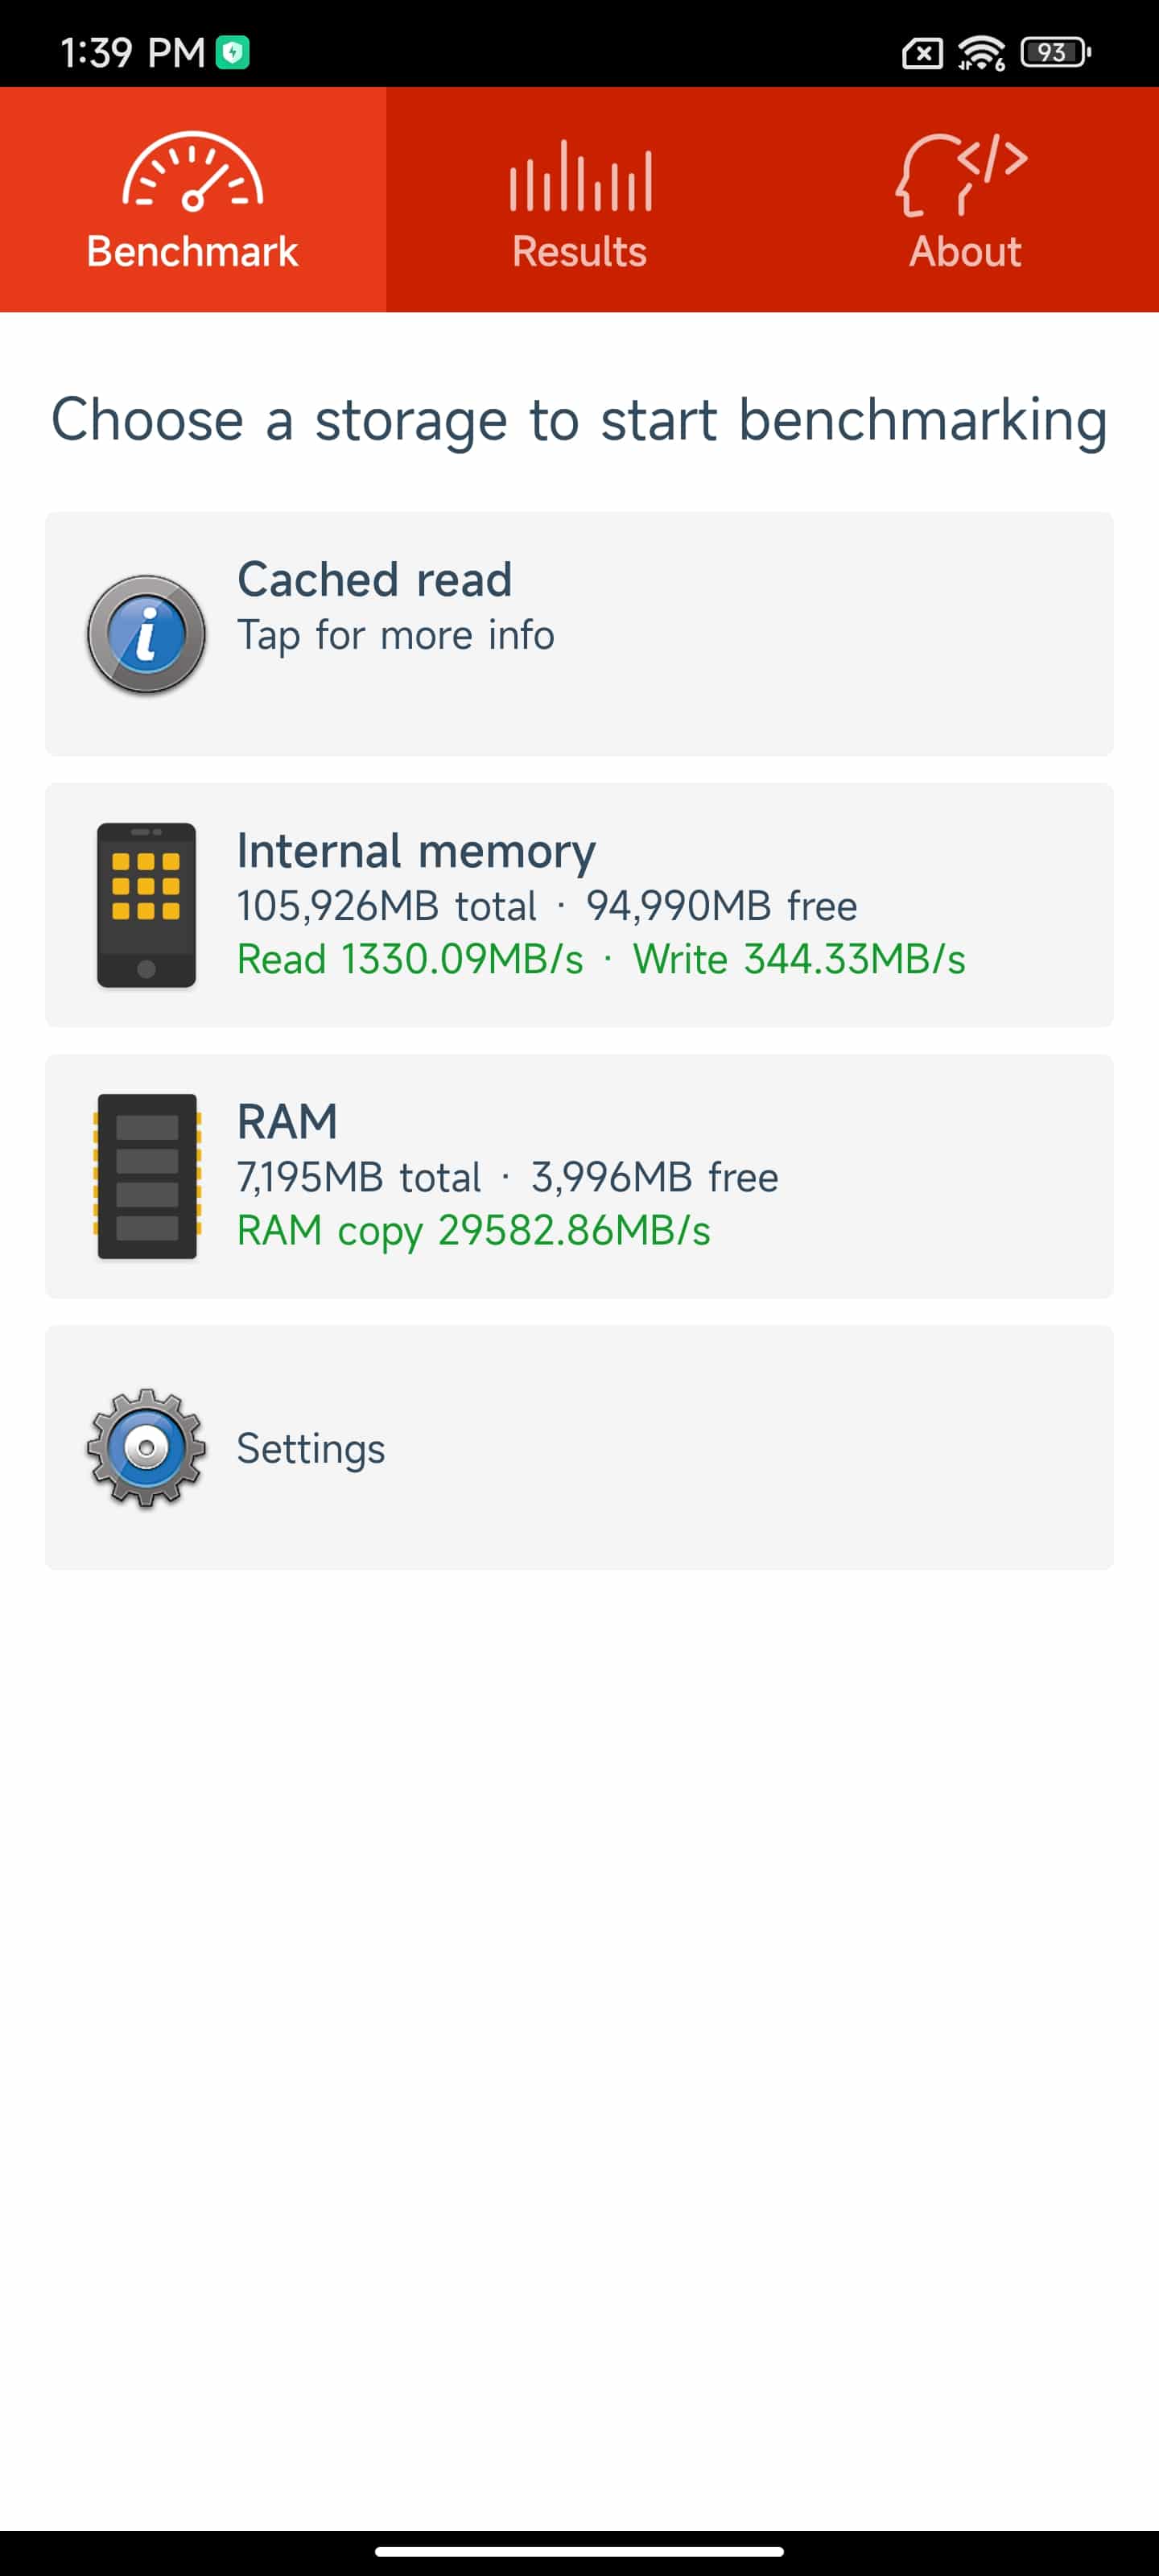Tap the RAM copy 29582.86MB/s result
The image size is (1159, 2576).
pyautogui.click(x=474, y=1231)
